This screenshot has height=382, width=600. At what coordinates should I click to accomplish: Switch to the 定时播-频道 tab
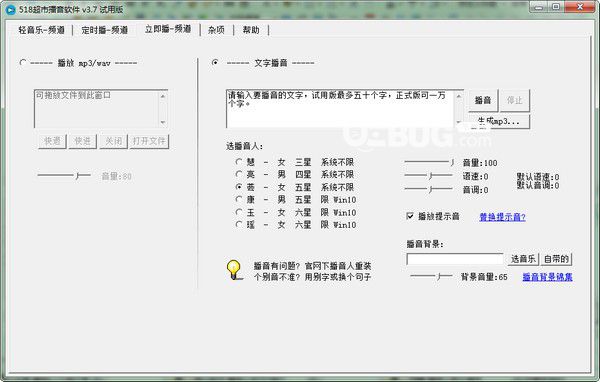(x=104, y=30)
